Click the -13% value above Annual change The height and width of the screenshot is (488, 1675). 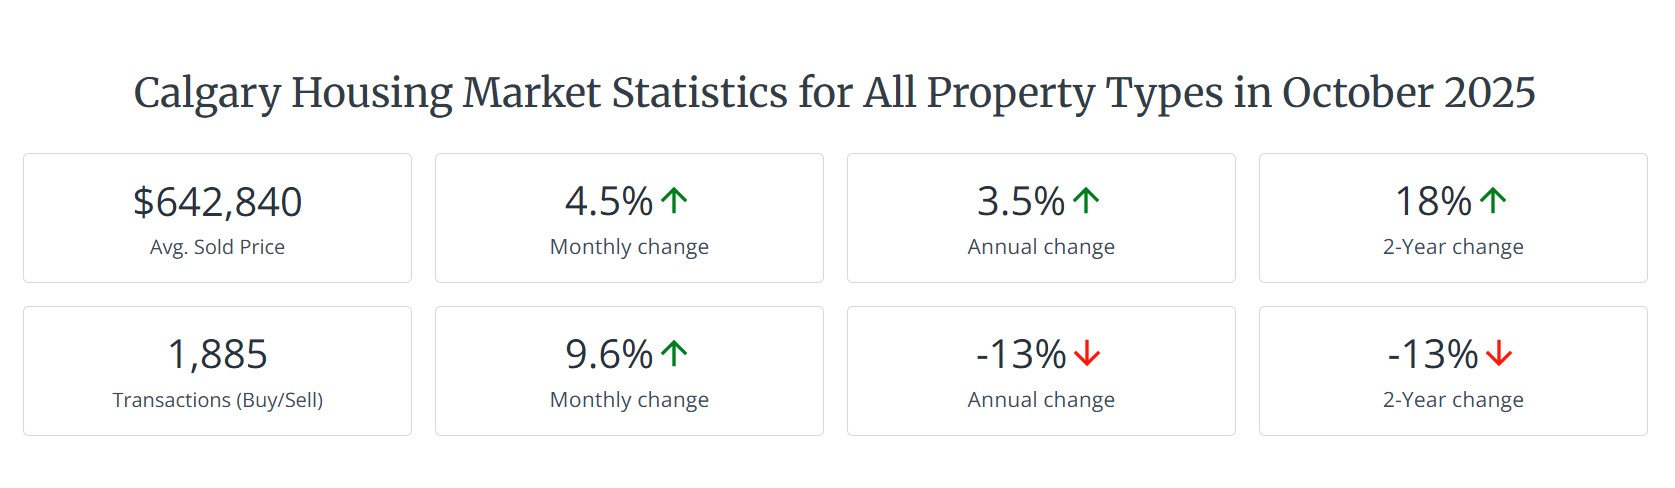coord(1021,355)
